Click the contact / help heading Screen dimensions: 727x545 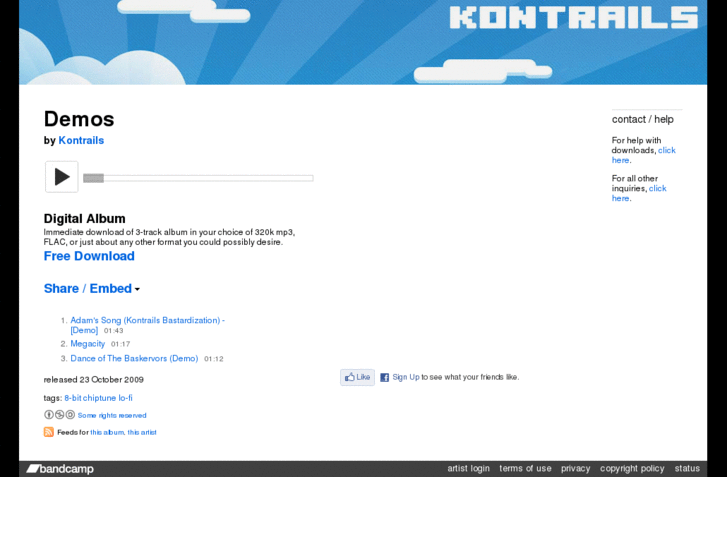point(643,119)
